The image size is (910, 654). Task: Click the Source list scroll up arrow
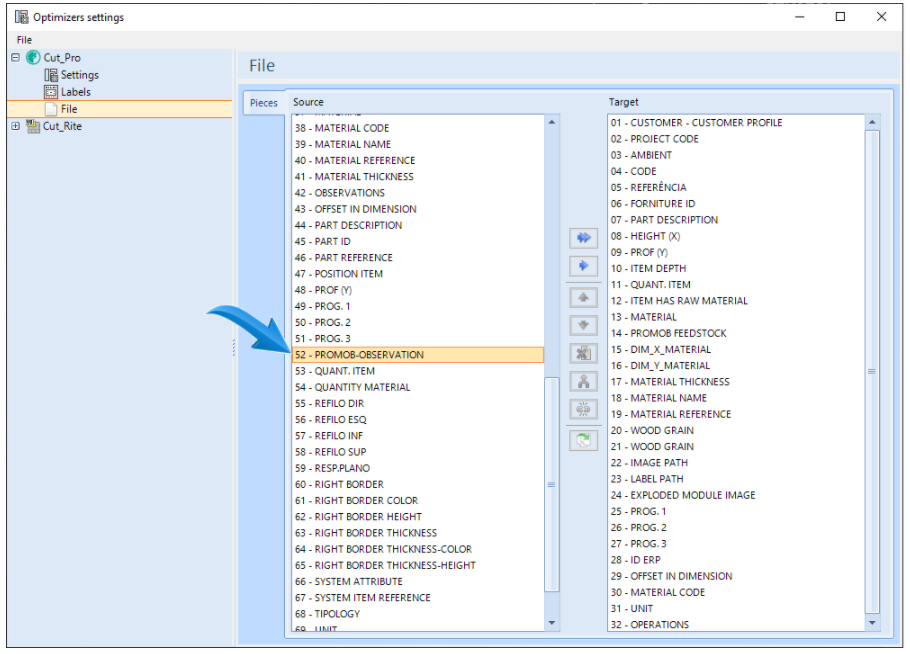[552, 122]
